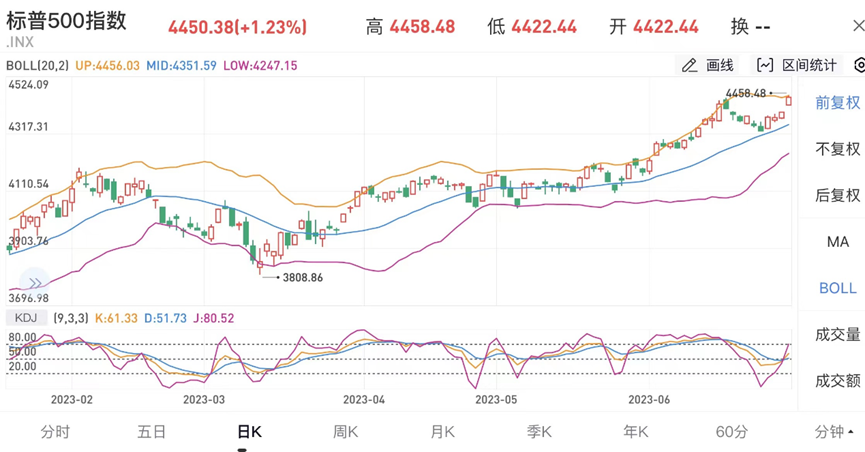Switch main indicator to MA
Screen dimensions: 865x452
837,242
